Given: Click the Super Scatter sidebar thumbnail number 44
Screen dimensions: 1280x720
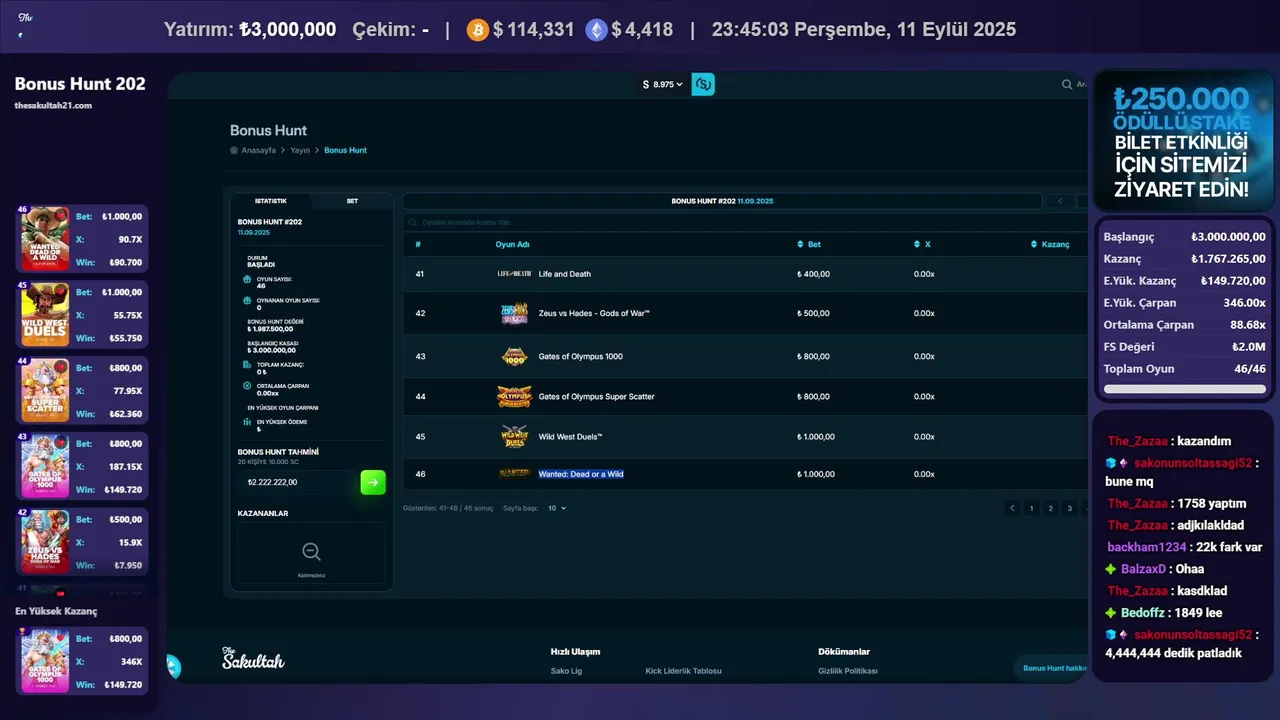Looking at the screenshot, I should pyautogui.click(x=45, y=390).
